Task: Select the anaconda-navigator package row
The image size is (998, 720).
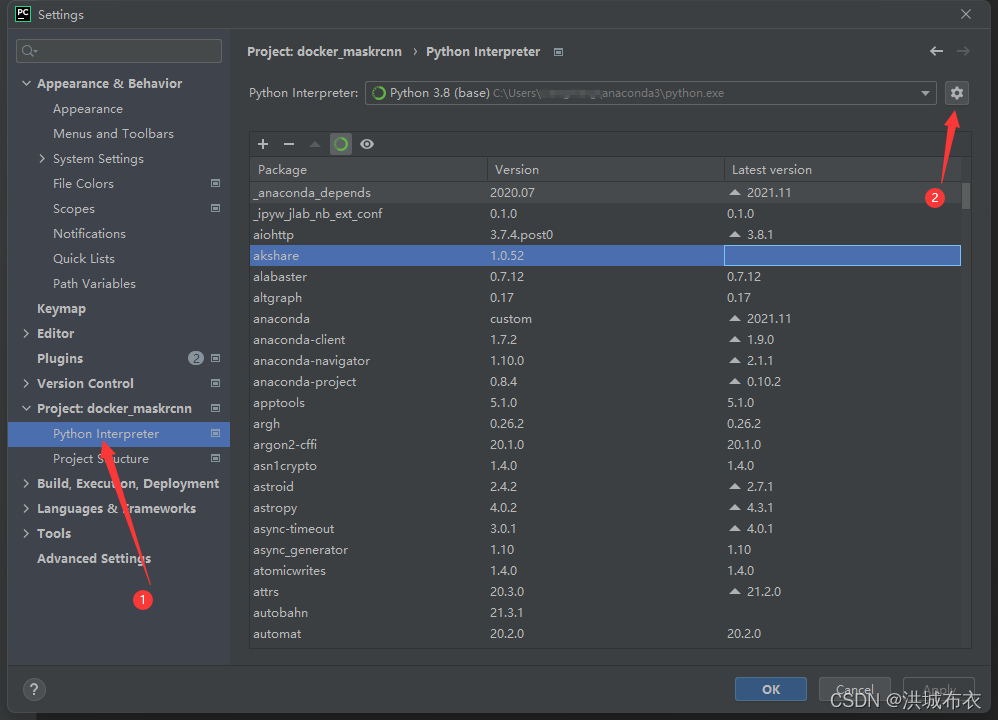Action: pyautogui.click(x=605, y=360)
